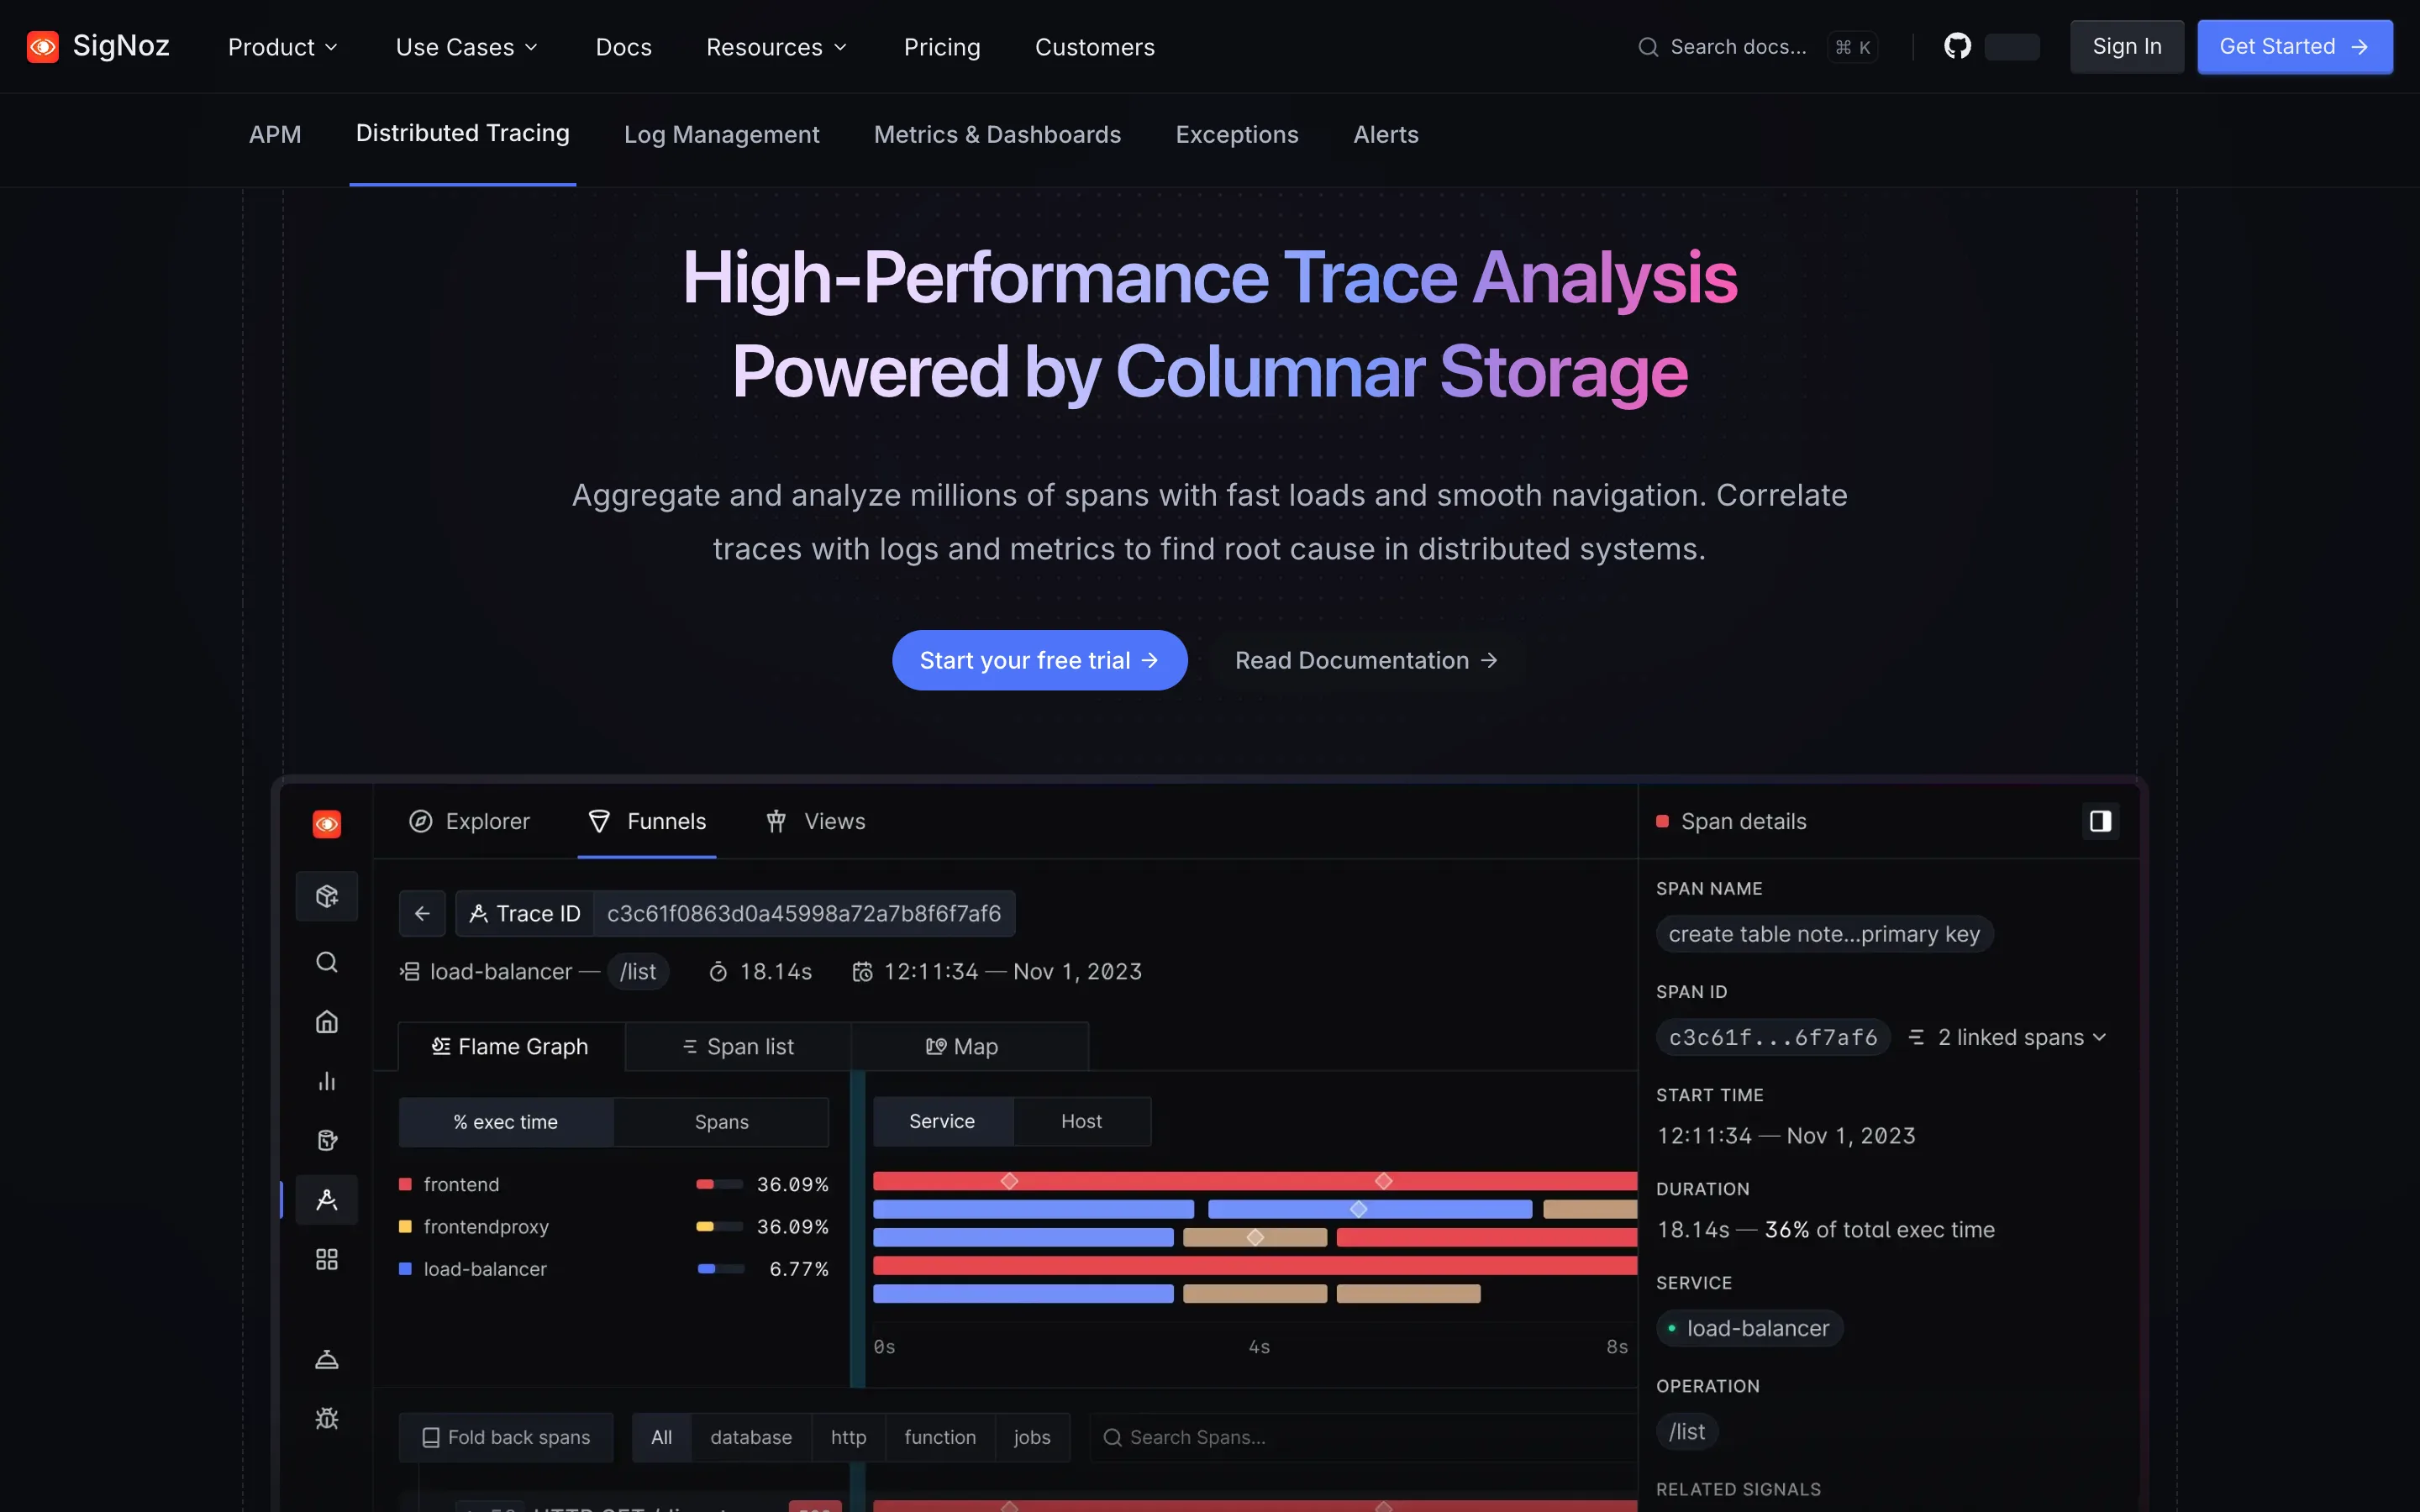2420x1512 pixels.
Task: Click the back arrow beside Trace ID
Action: point(422,913)
